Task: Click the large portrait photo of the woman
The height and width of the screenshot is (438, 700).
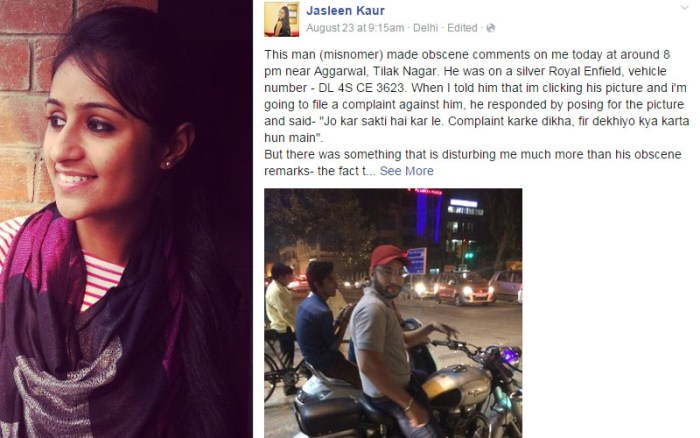Action: [x=126, y=219]
